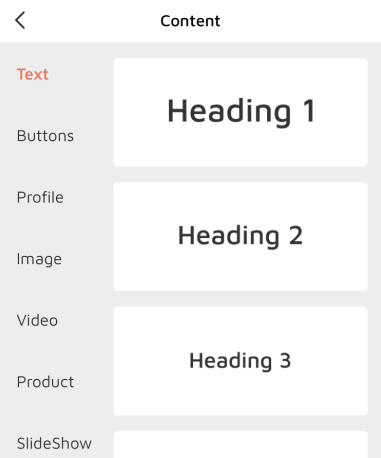381x458 pixels.
Task: Click the Content page title
Action: [x=190, y=21]
